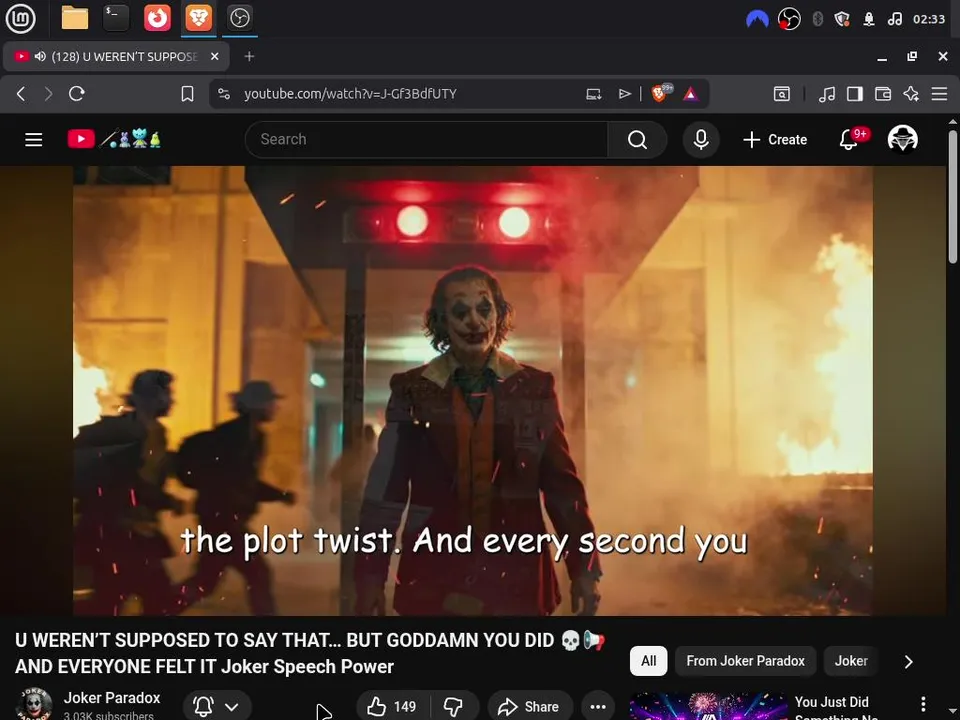Screen dimensions: 960x720
Task: Open the clock showing 02:33
Action: tap(929, 20)
